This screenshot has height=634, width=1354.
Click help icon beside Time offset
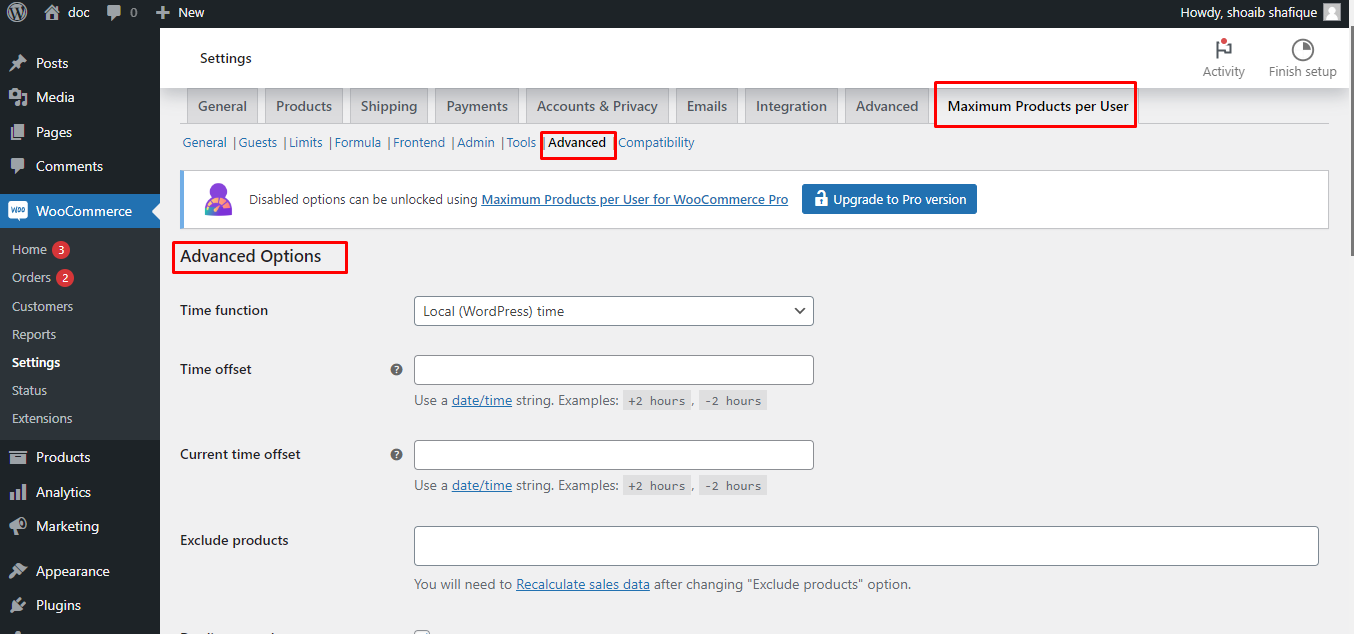pos(396,369)
